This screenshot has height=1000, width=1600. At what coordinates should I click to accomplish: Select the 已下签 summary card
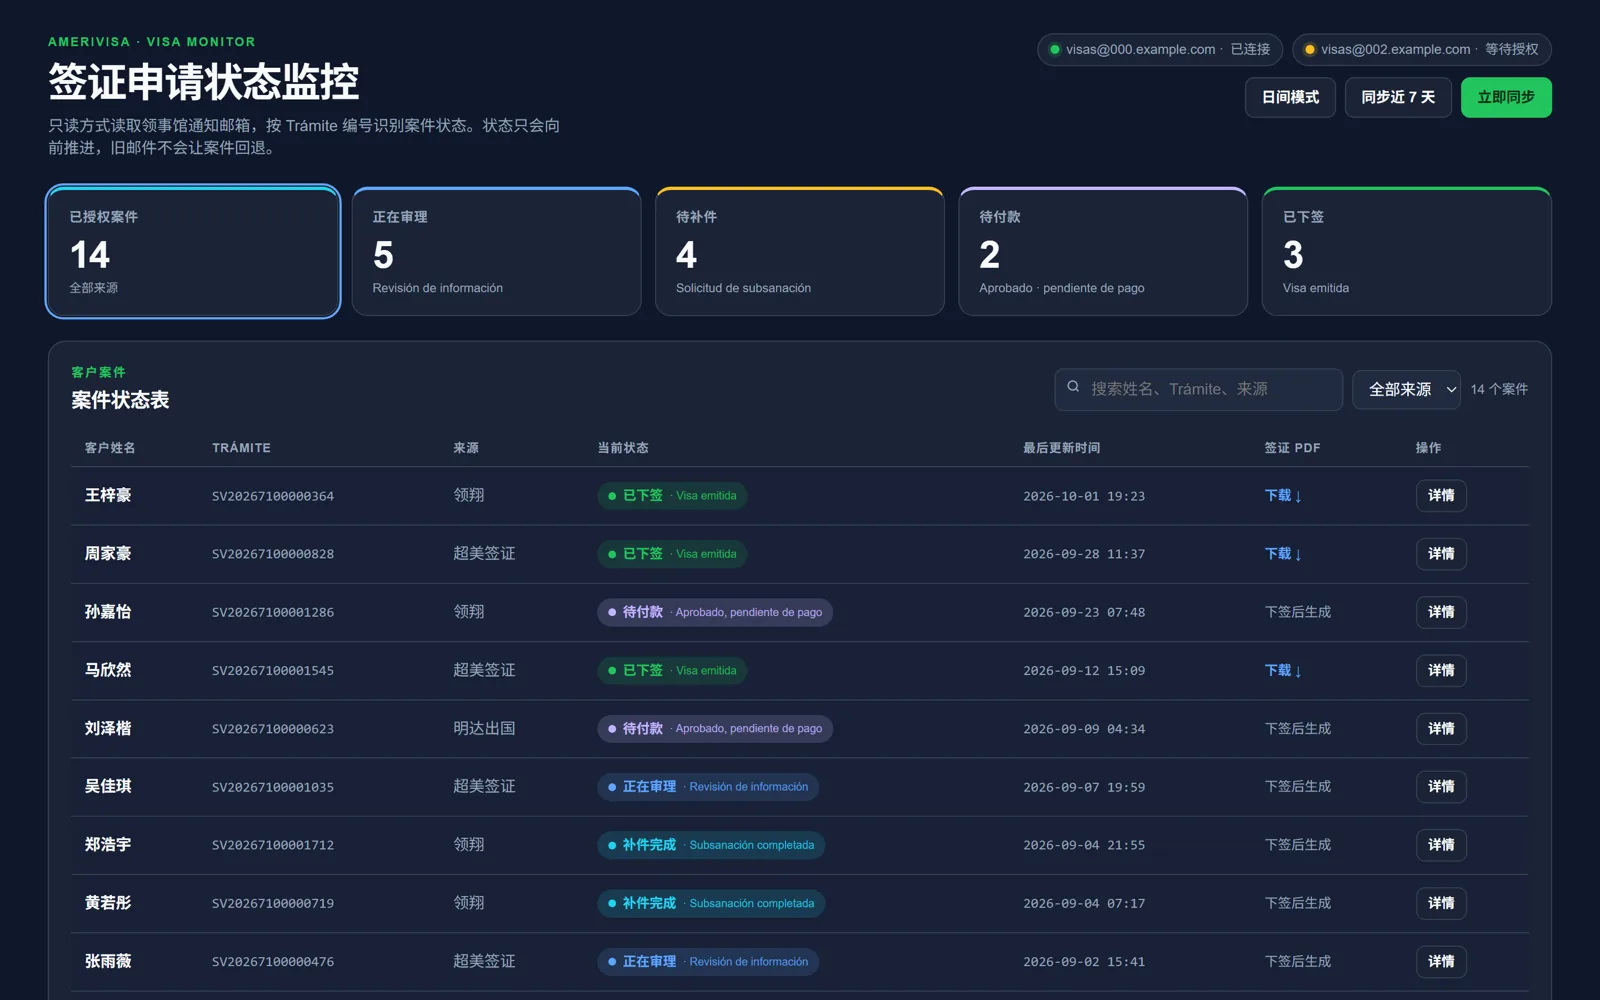(1407, 252)
